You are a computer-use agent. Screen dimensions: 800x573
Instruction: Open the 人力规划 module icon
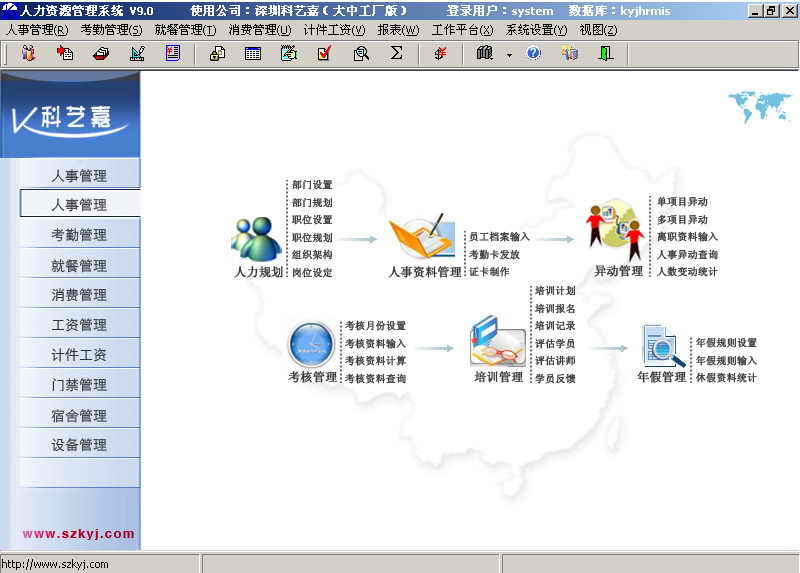257,239
